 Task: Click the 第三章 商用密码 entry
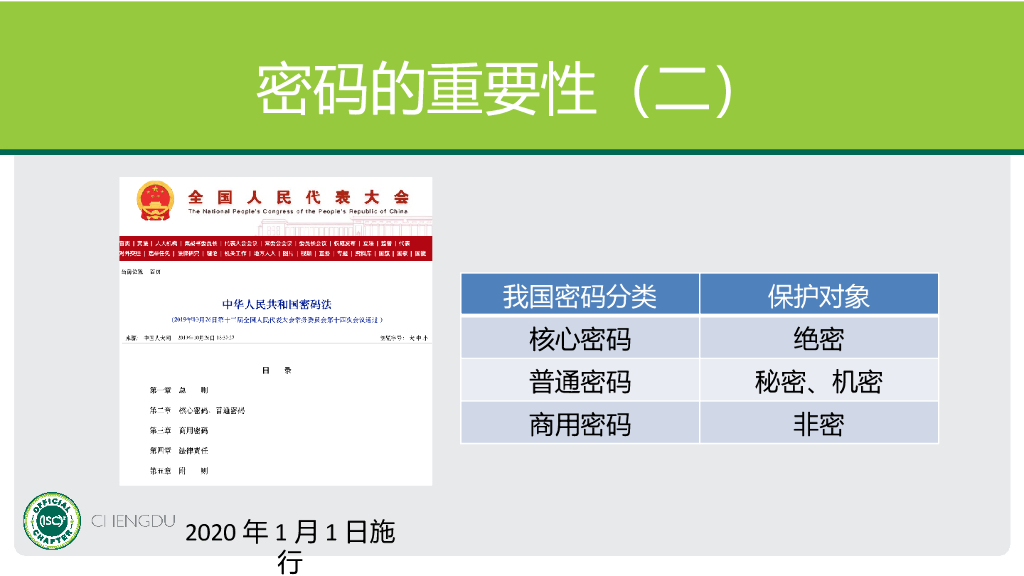click(179, 430)
